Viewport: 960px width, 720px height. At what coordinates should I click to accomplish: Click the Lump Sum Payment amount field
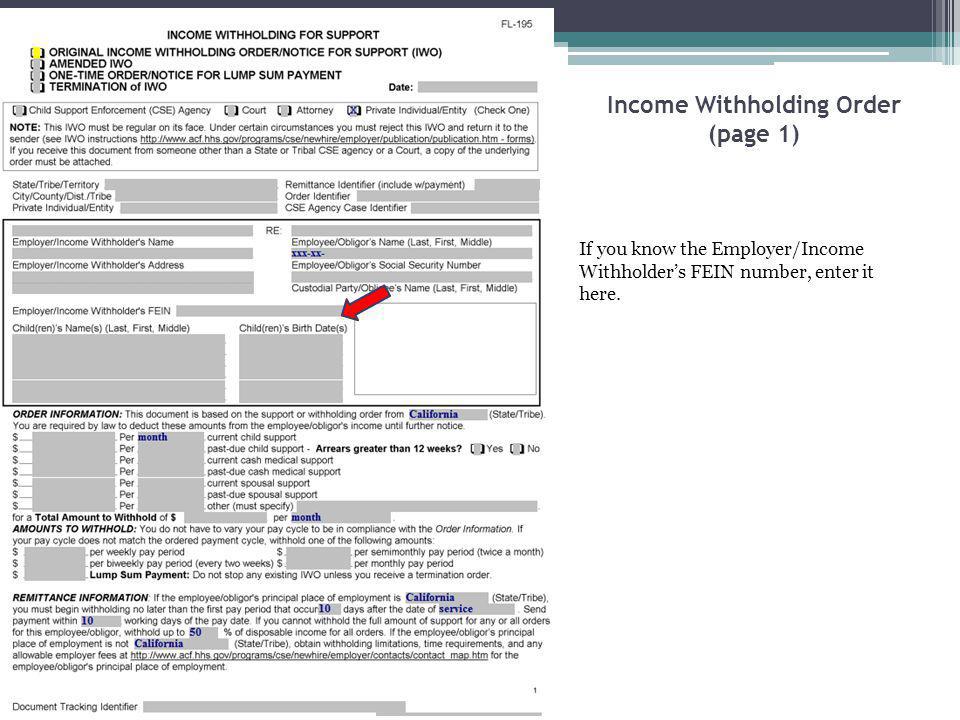tap(54, 575)
